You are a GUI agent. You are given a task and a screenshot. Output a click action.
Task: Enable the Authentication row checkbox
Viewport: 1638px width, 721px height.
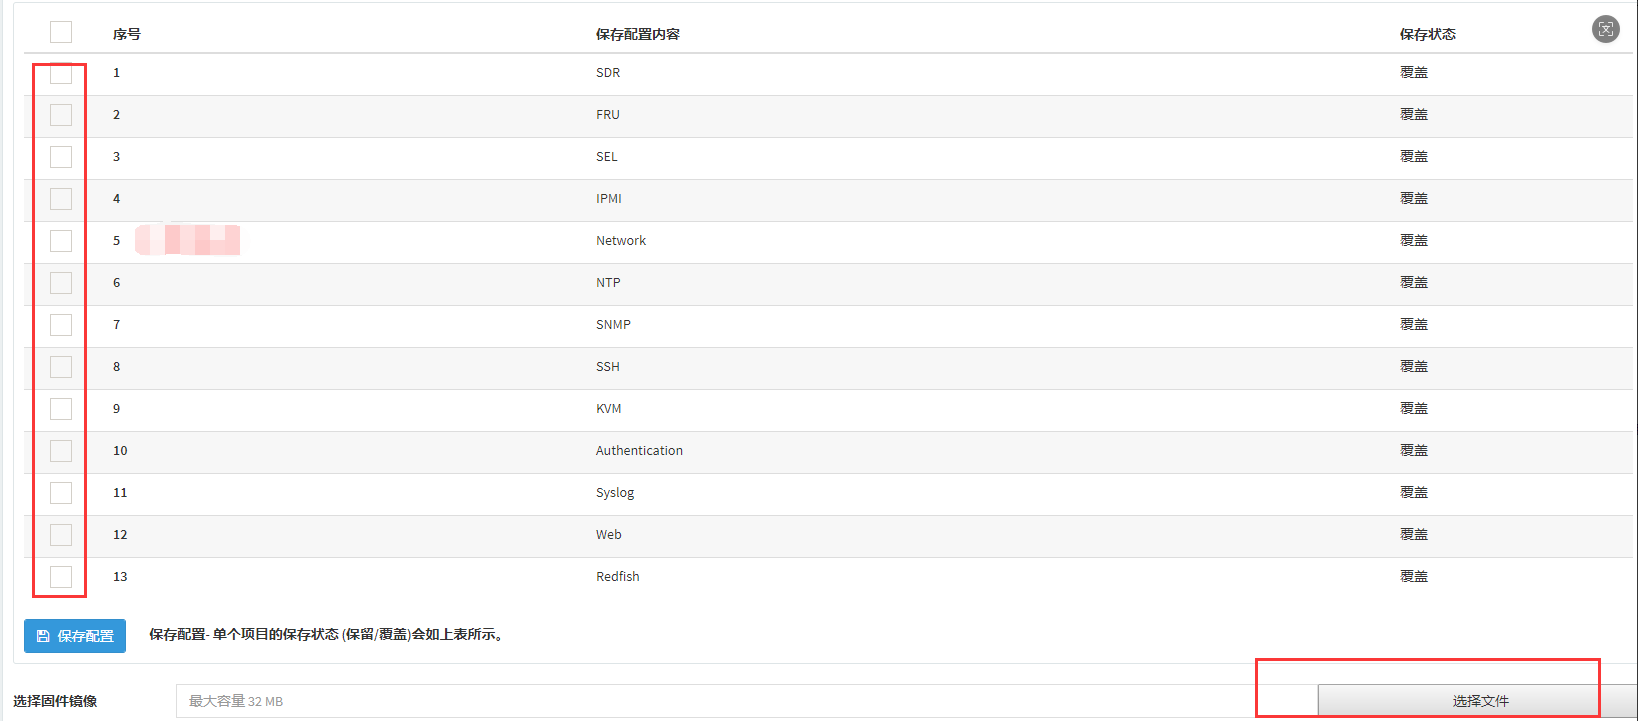(x=61, y=451)
